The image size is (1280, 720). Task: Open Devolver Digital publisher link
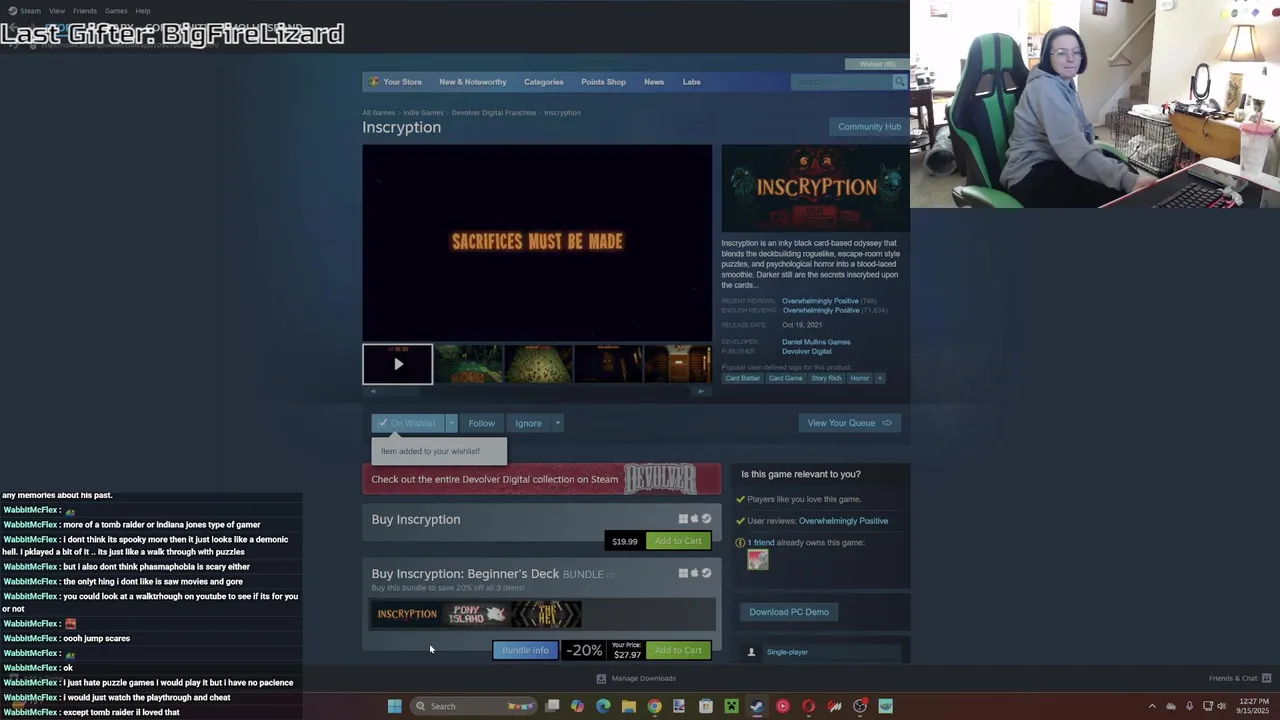click(x=806, y=352)
